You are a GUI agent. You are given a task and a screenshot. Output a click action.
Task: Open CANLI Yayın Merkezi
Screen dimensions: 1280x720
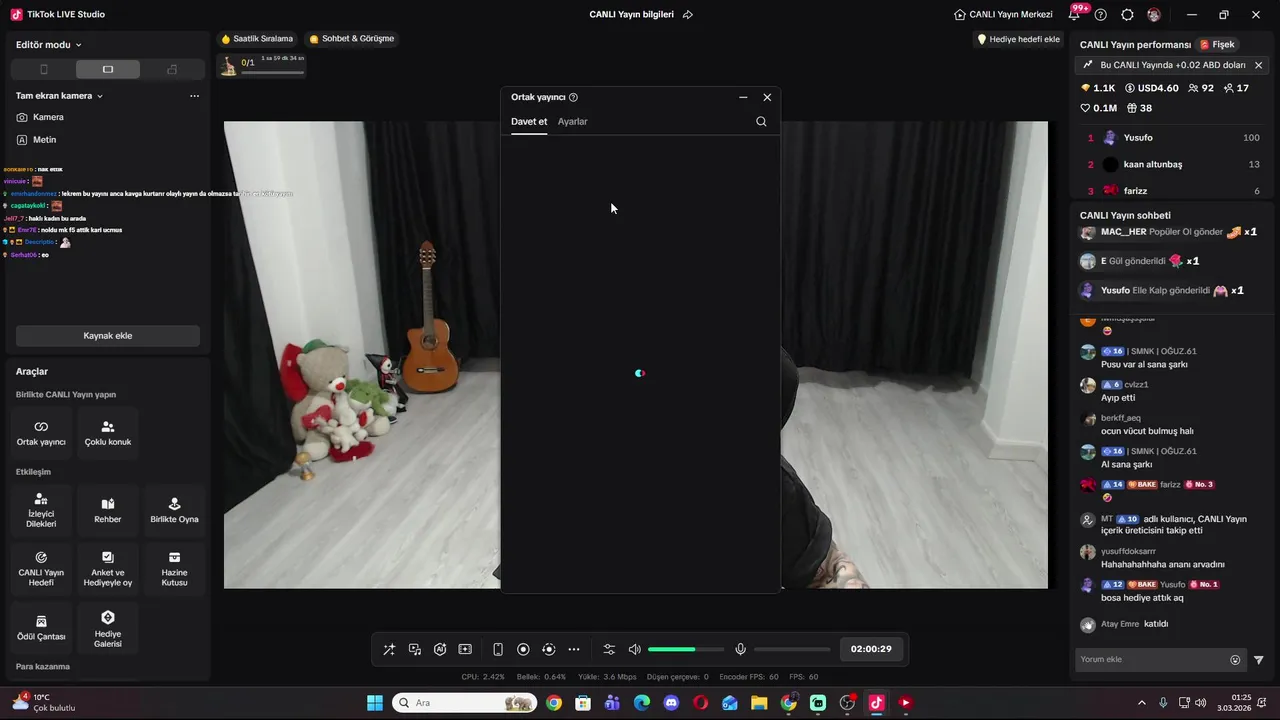coord(1003,15)
